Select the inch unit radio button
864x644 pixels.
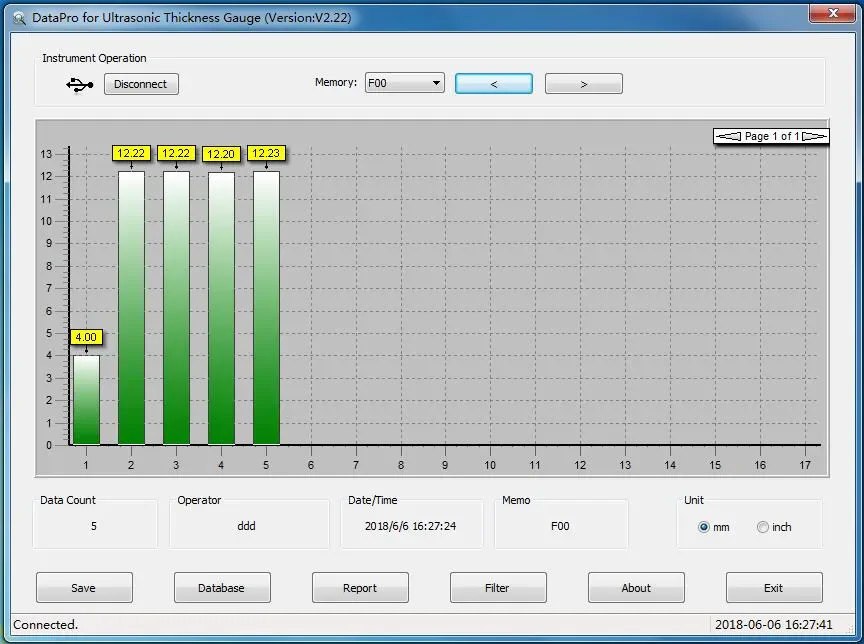coord(763,527)
